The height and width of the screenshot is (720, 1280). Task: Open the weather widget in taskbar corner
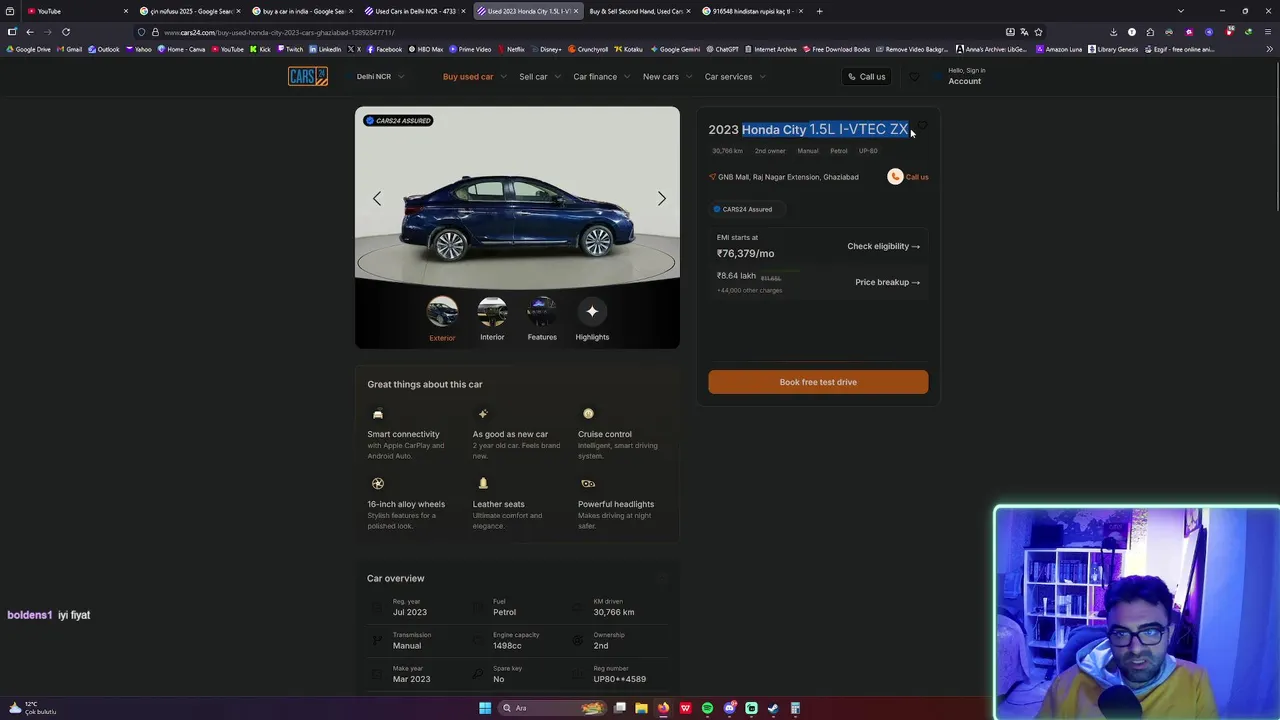(31, 708)
